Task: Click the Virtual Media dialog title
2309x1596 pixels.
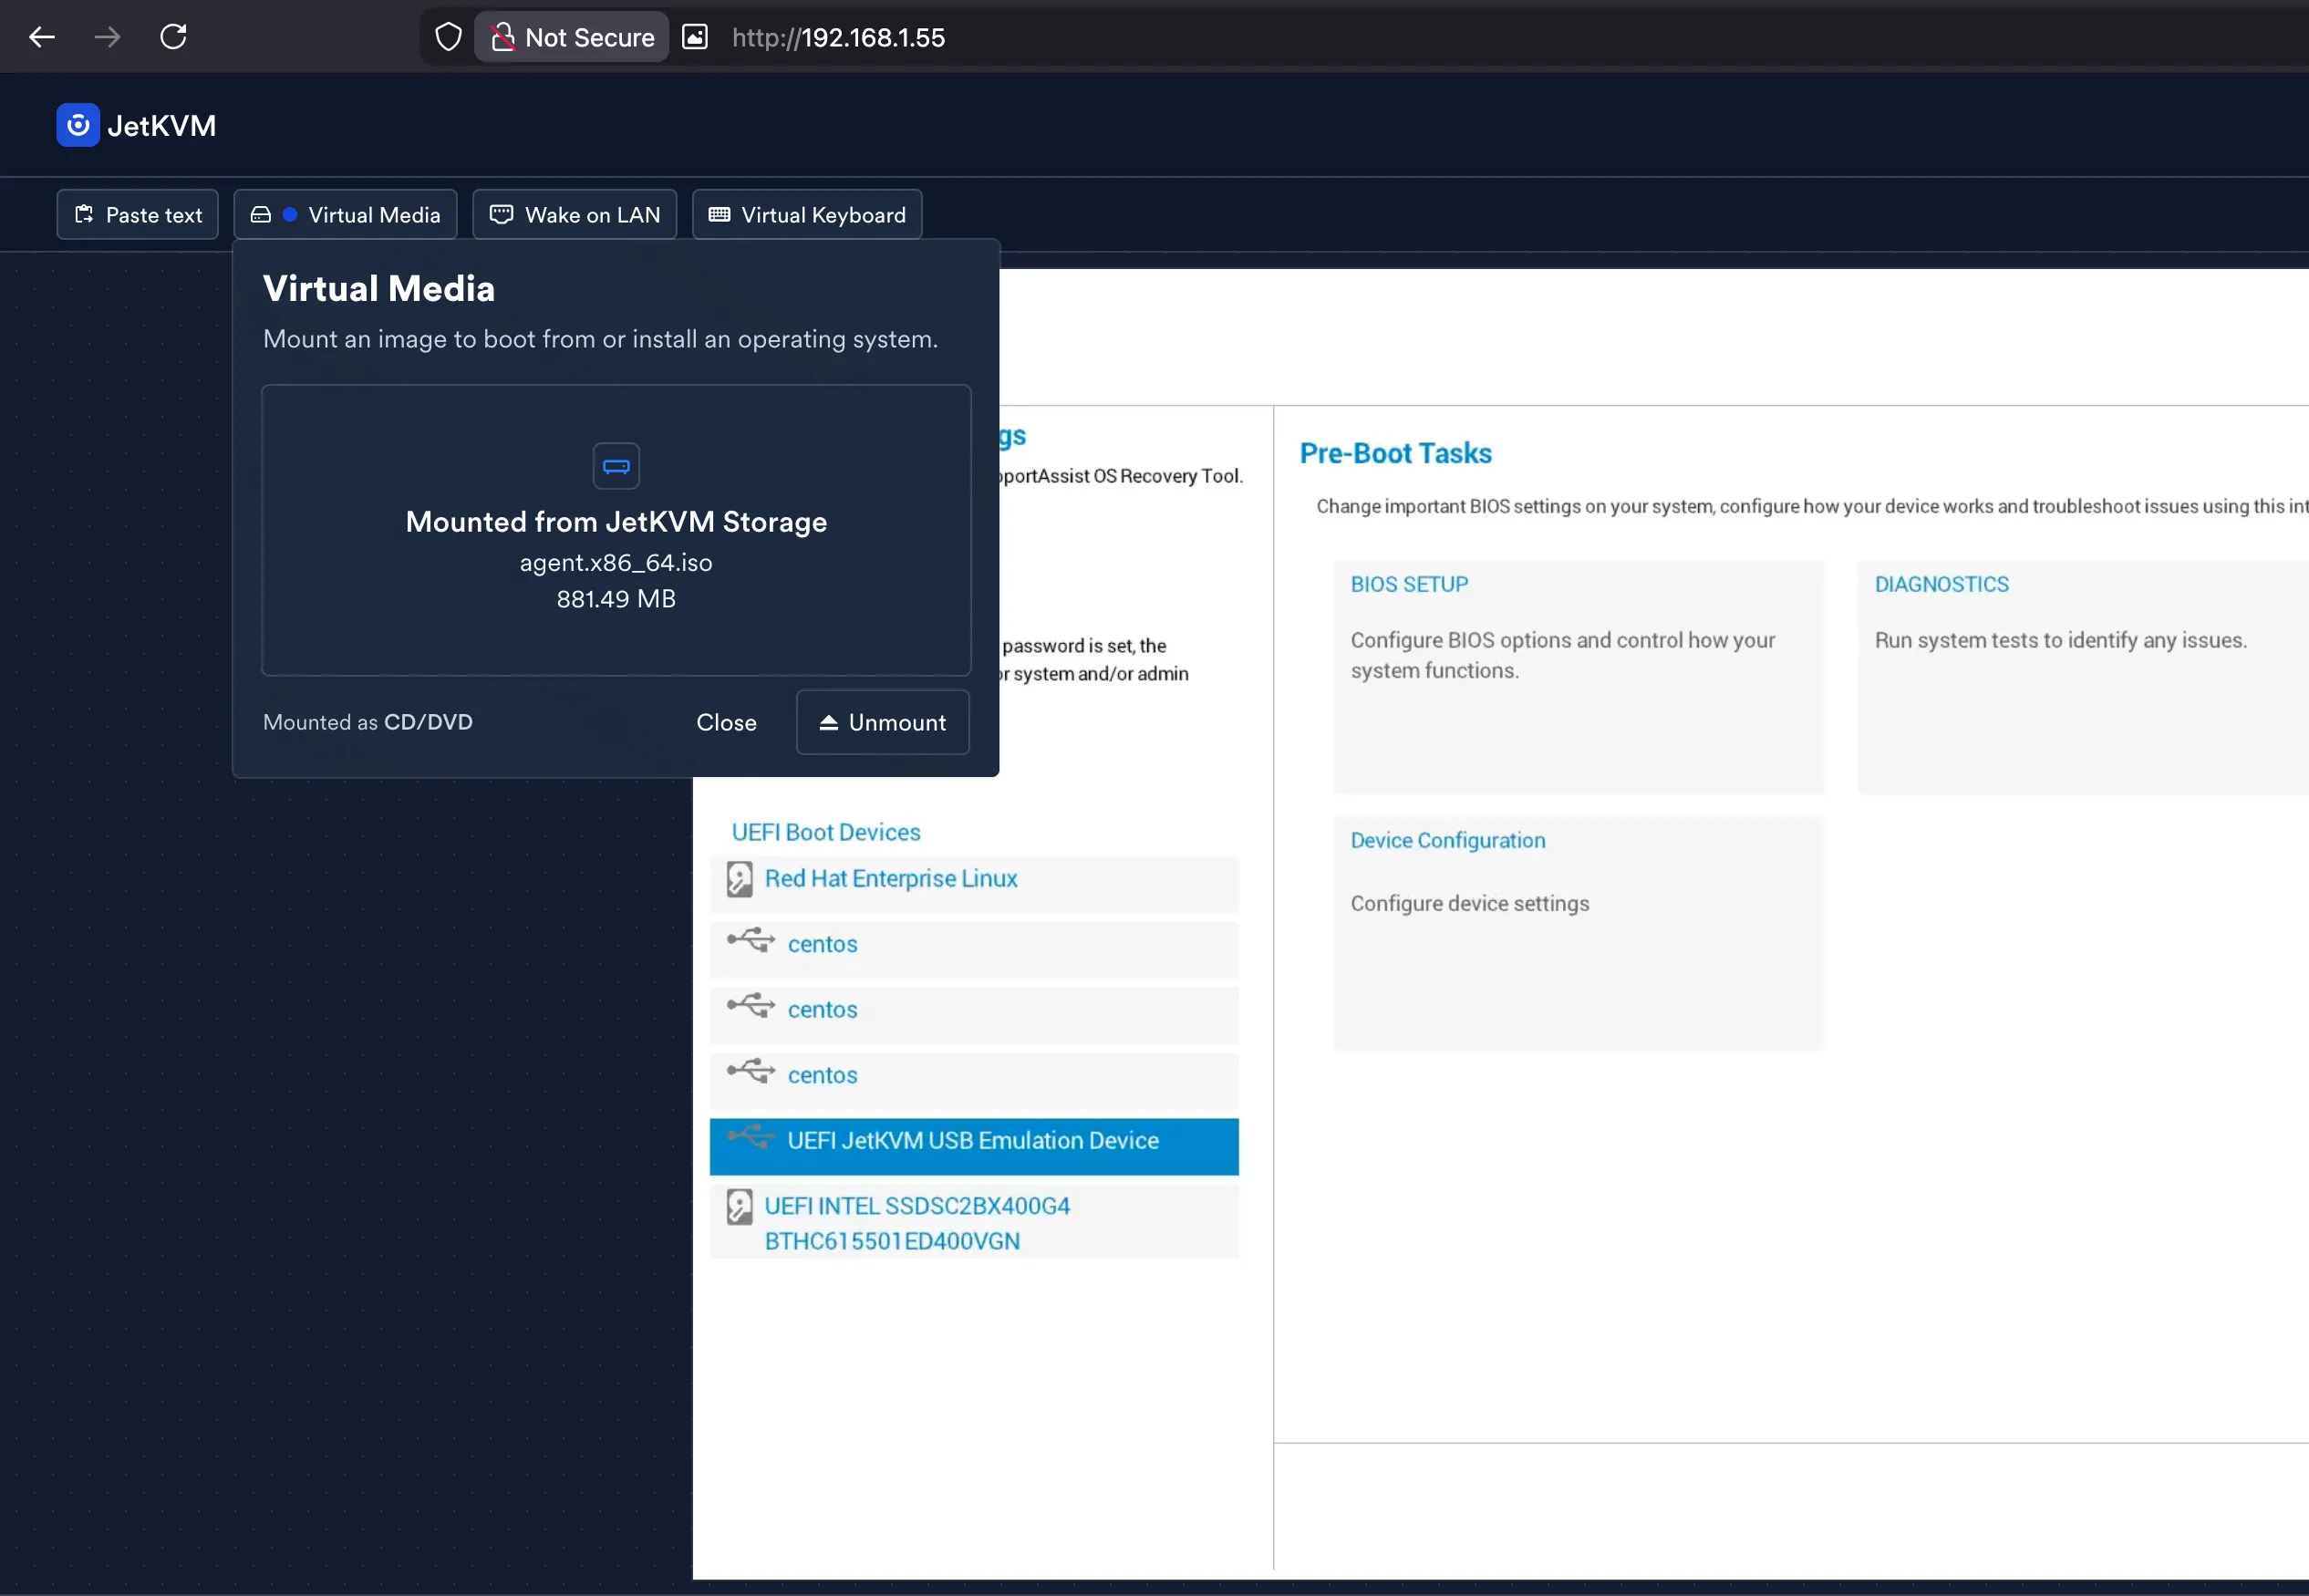Action: coord(379,289)
